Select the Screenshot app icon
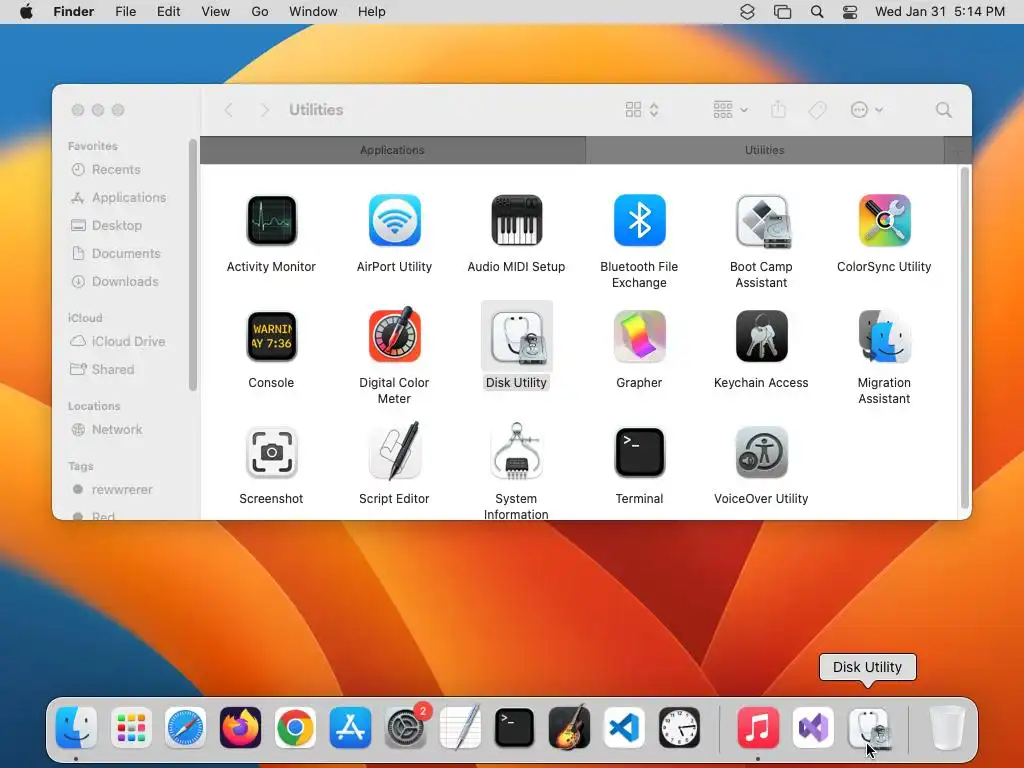Image resolution: width=1024 pixels, height=768 pixels. tap(271, 453)
